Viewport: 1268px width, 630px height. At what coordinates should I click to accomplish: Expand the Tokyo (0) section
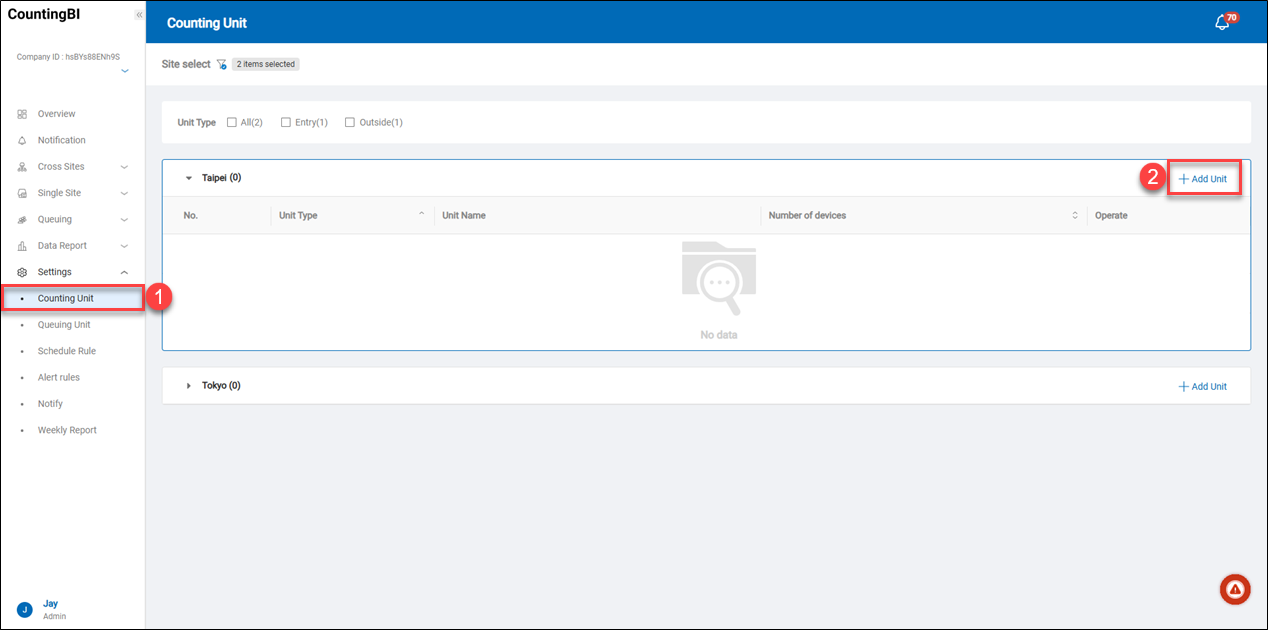click(188, 386)
